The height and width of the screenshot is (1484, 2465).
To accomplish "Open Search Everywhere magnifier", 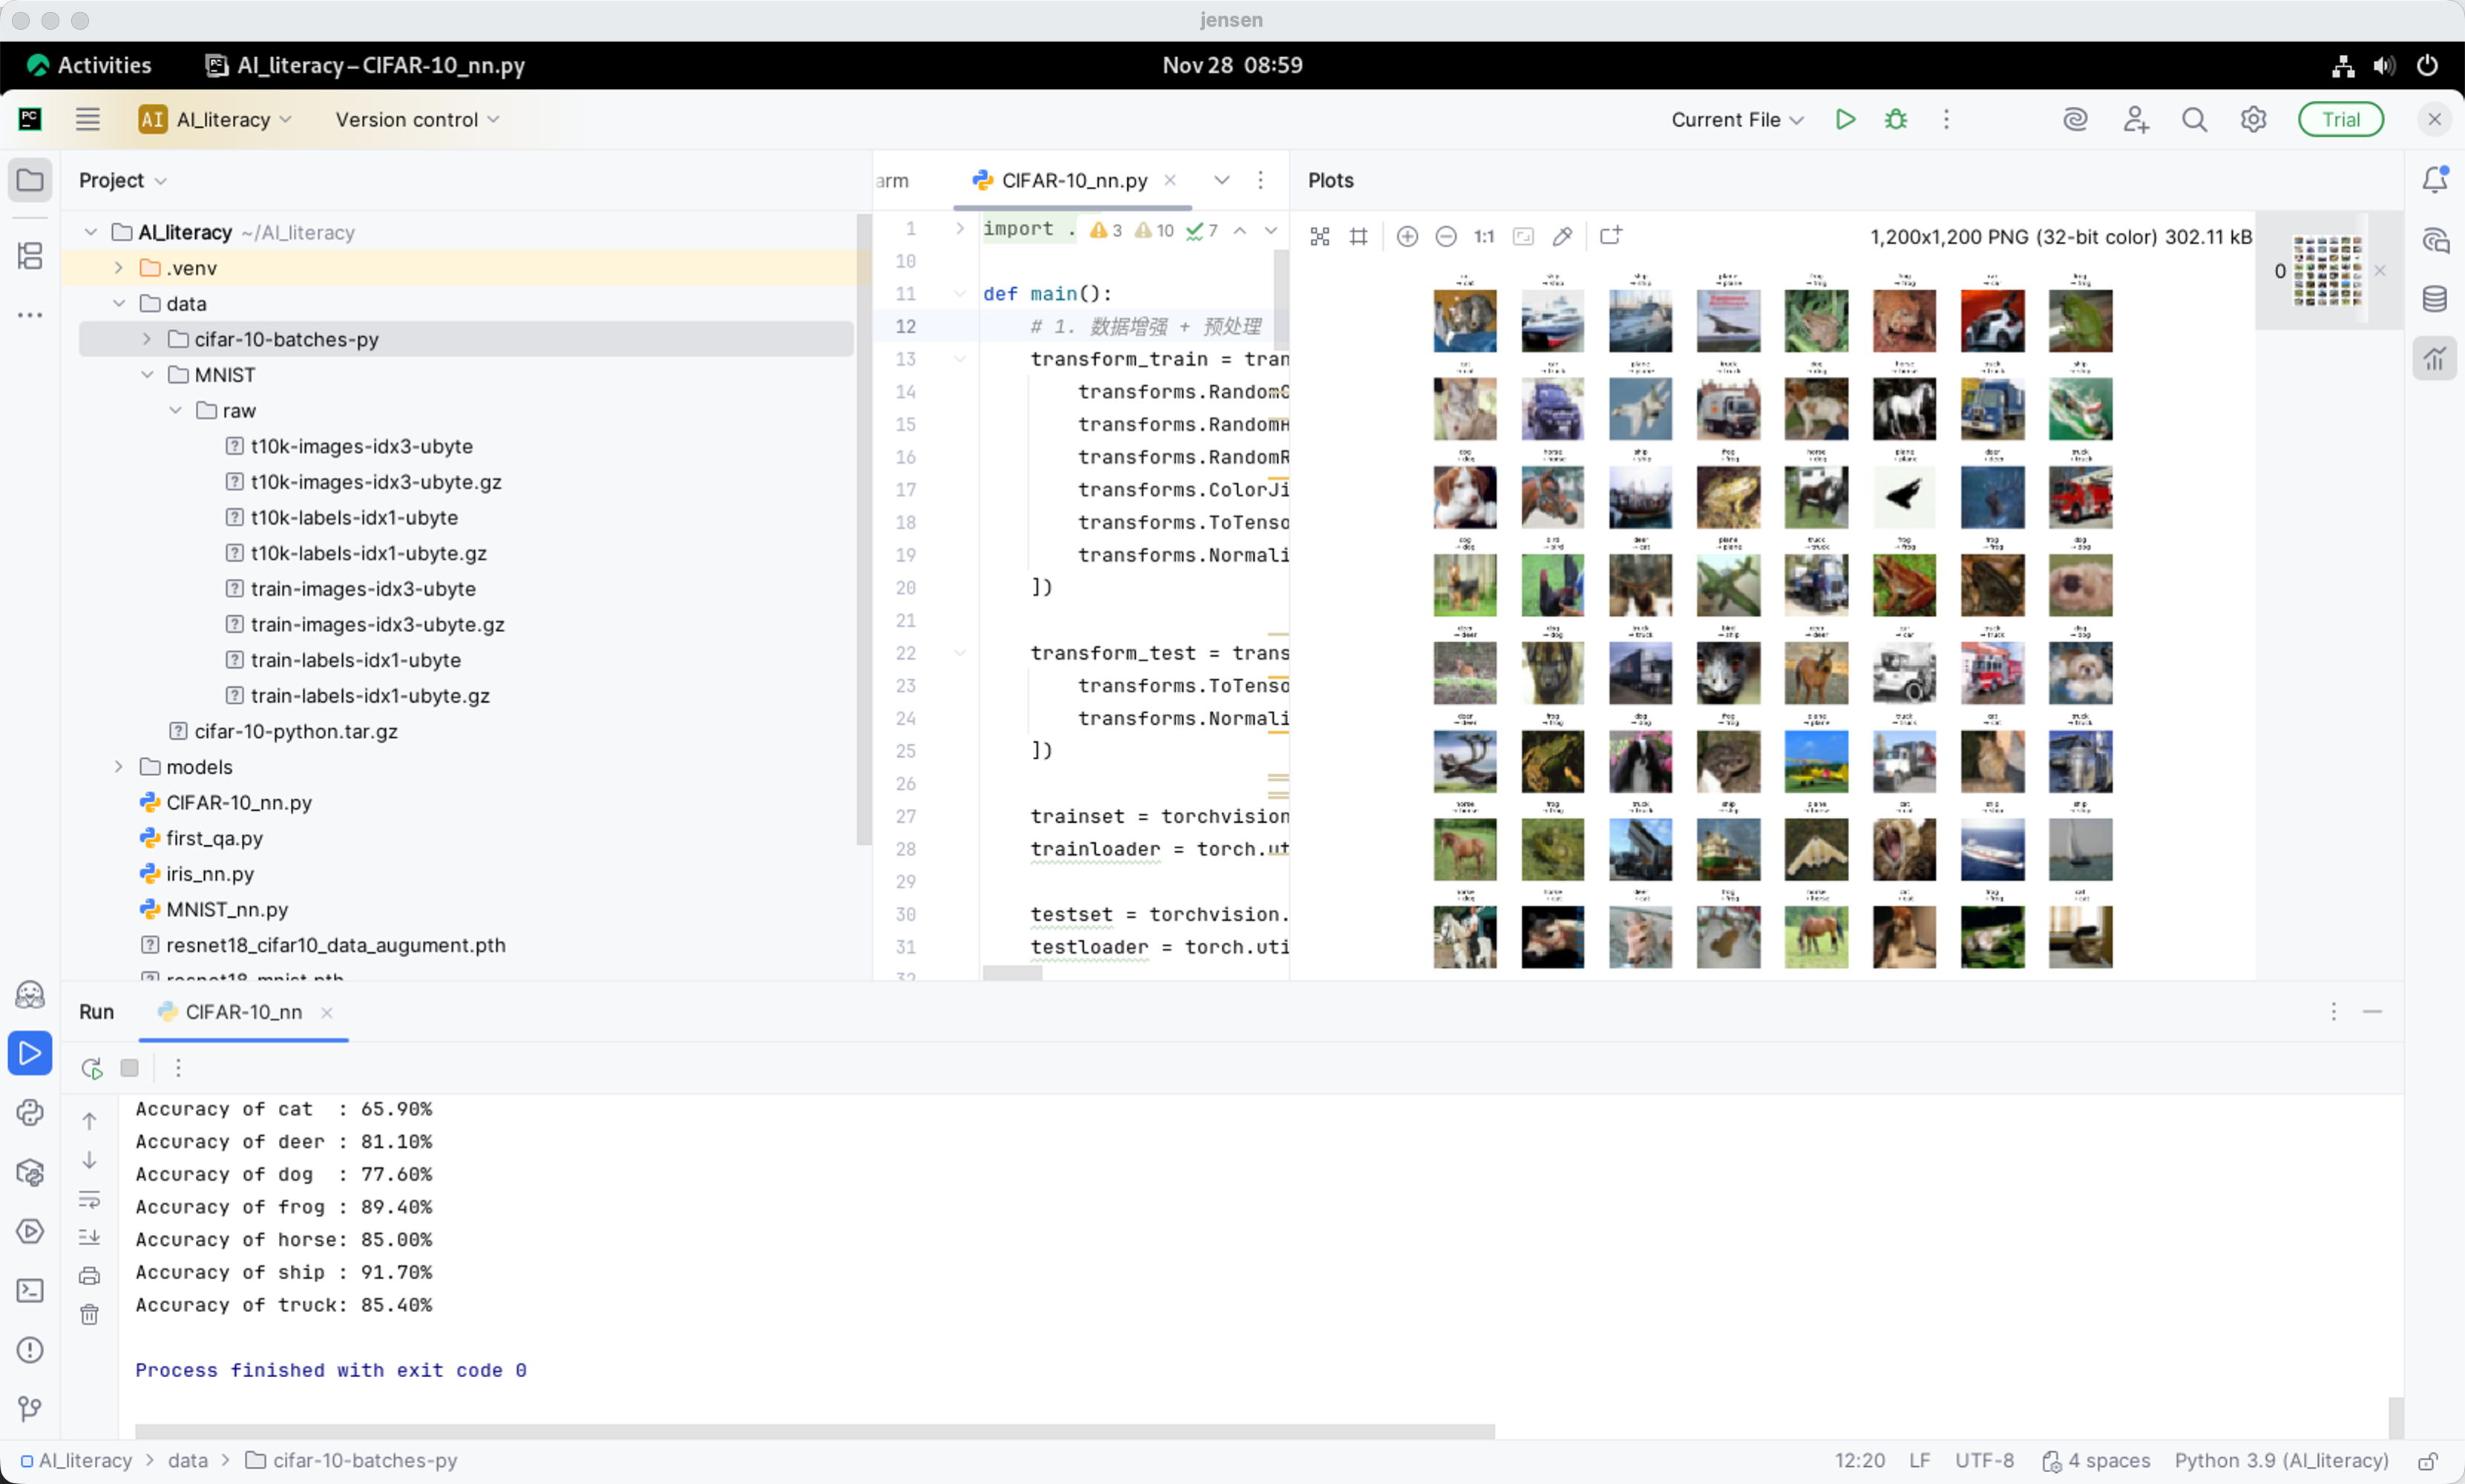I will pos(2194,119).
